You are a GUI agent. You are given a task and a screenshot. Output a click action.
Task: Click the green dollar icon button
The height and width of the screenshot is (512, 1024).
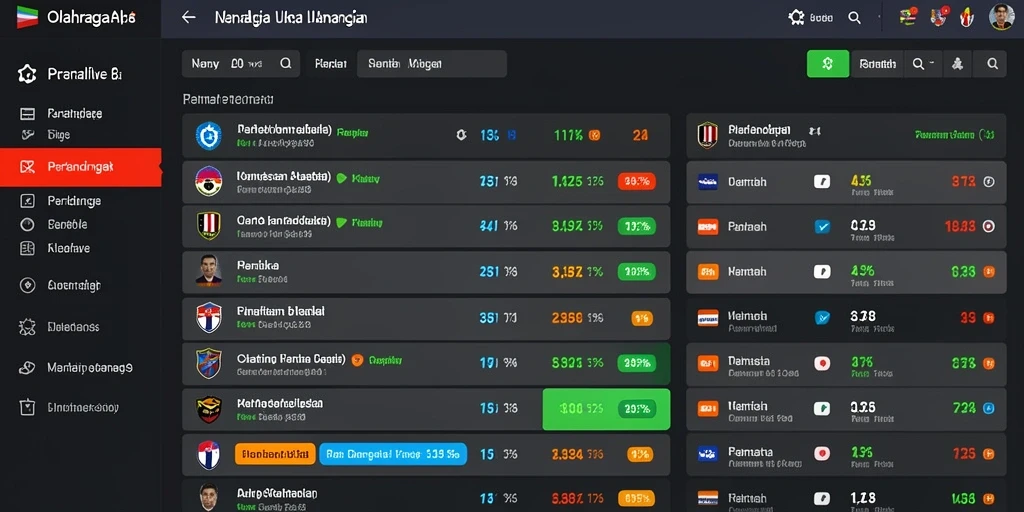(828, 64)
